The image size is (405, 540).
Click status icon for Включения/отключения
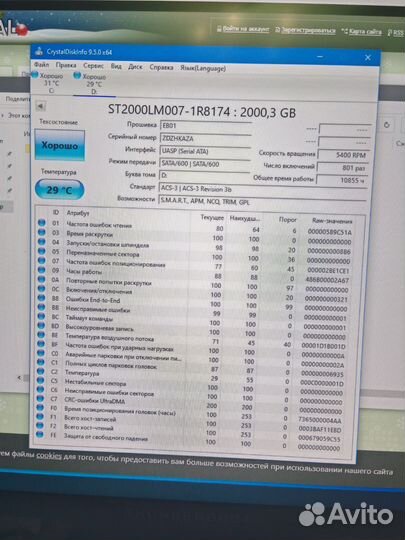[x=41, y=288]
